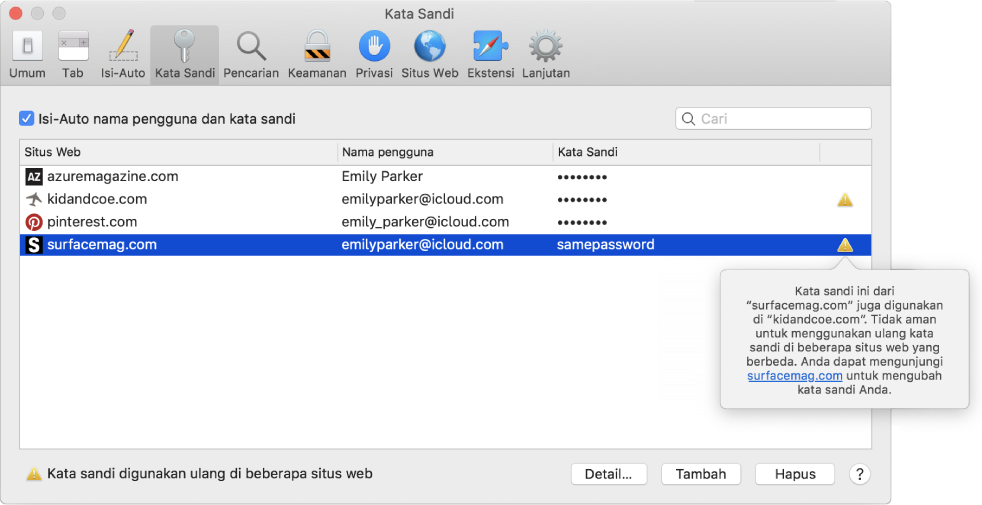Open the Isi-Auto pencil pane
The width and height of the screenshot is (982, 505).
[x=123, y=55]
